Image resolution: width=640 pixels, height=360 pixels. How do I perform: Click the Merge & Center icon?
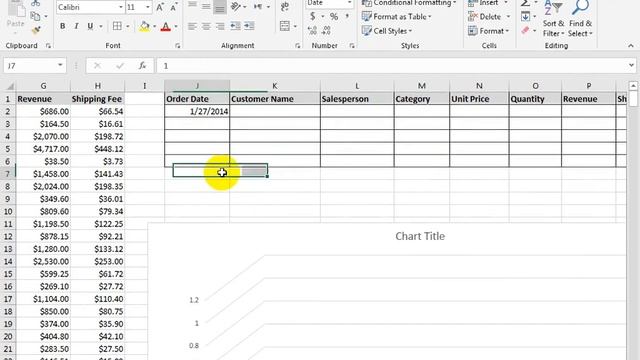click(x=285, y=27)
